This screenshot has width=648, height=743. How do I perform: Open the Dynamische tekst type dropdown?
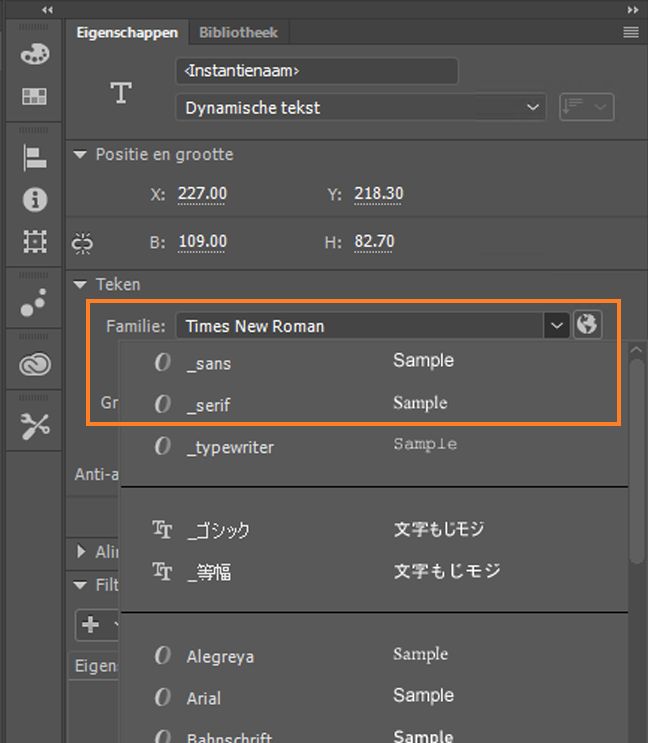tap(361, 108)
